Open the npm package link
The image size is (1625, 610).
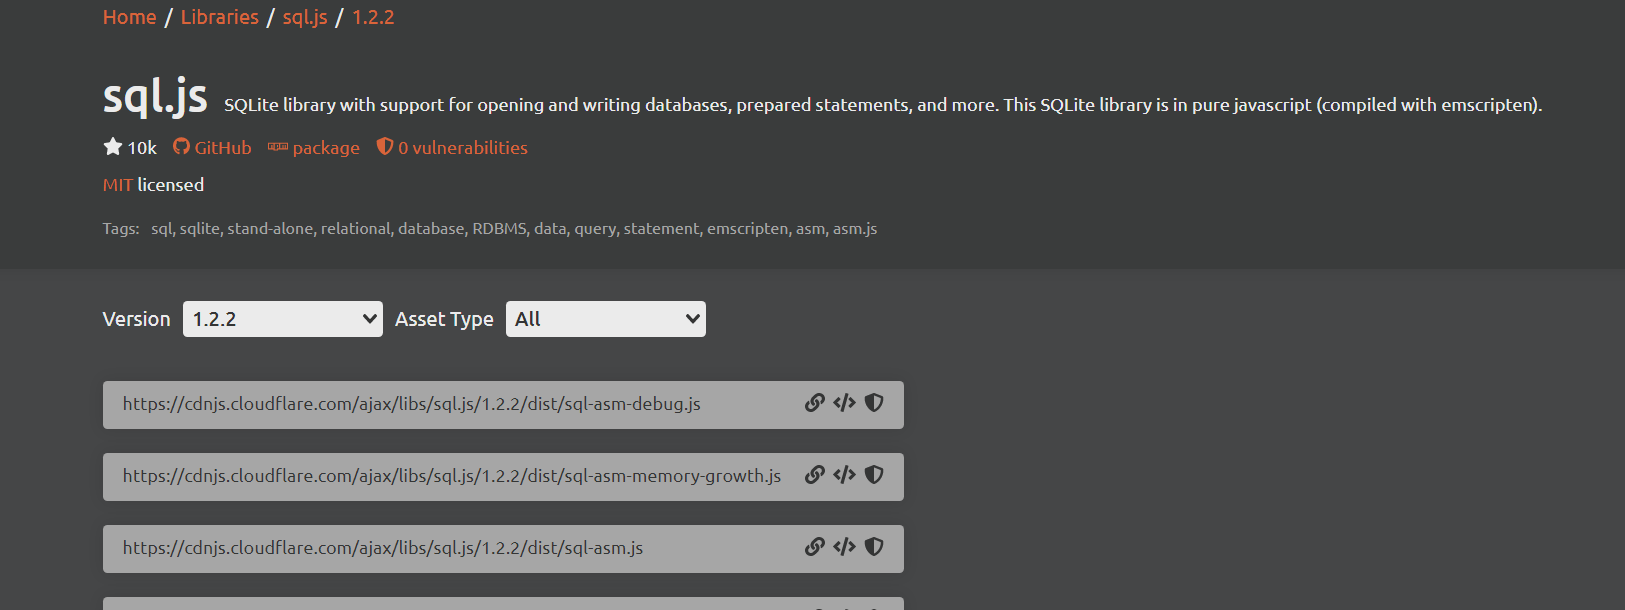coord(314,148)
